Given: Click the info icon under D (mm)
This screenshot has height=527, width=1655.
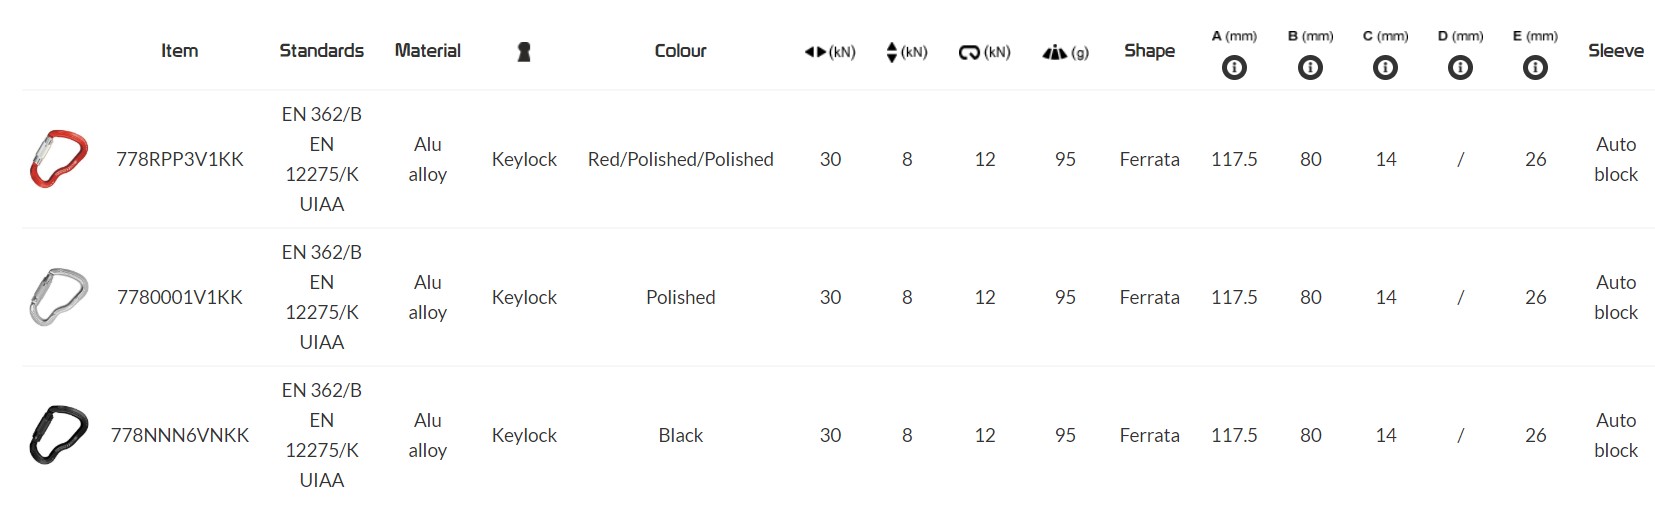Looking at the screenshot, I should click(x=1460, y=68).
